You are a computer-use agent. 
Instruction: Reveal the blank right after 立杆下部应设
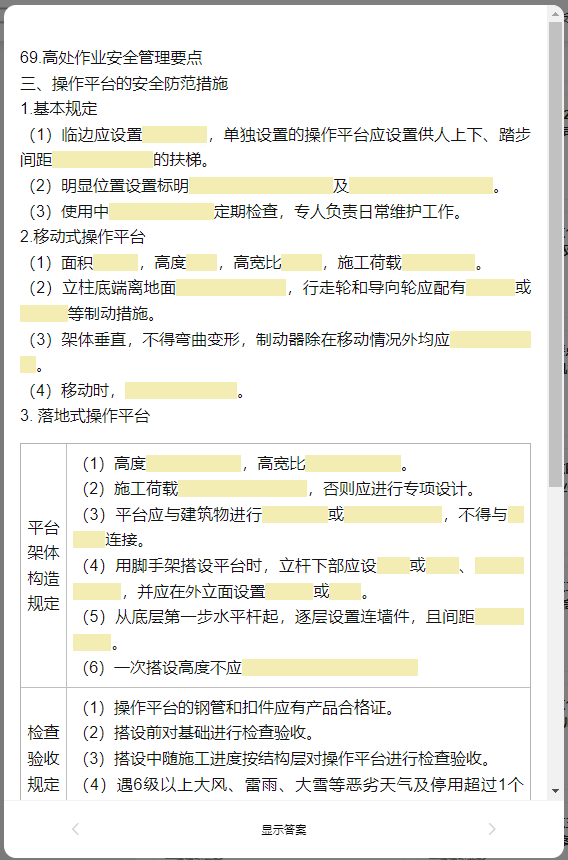click(393, 565)
